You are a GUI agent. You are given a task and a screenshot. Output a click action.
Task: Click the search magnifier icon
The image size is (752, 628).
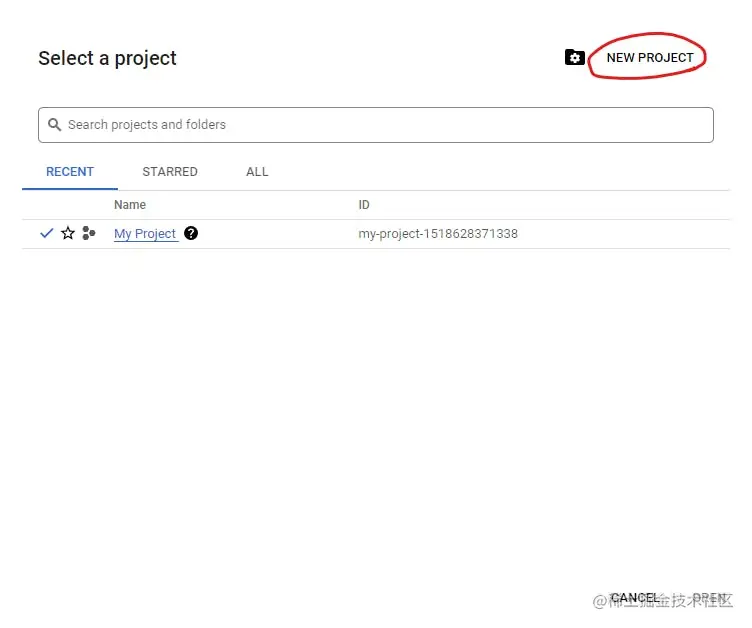(55, 125)
